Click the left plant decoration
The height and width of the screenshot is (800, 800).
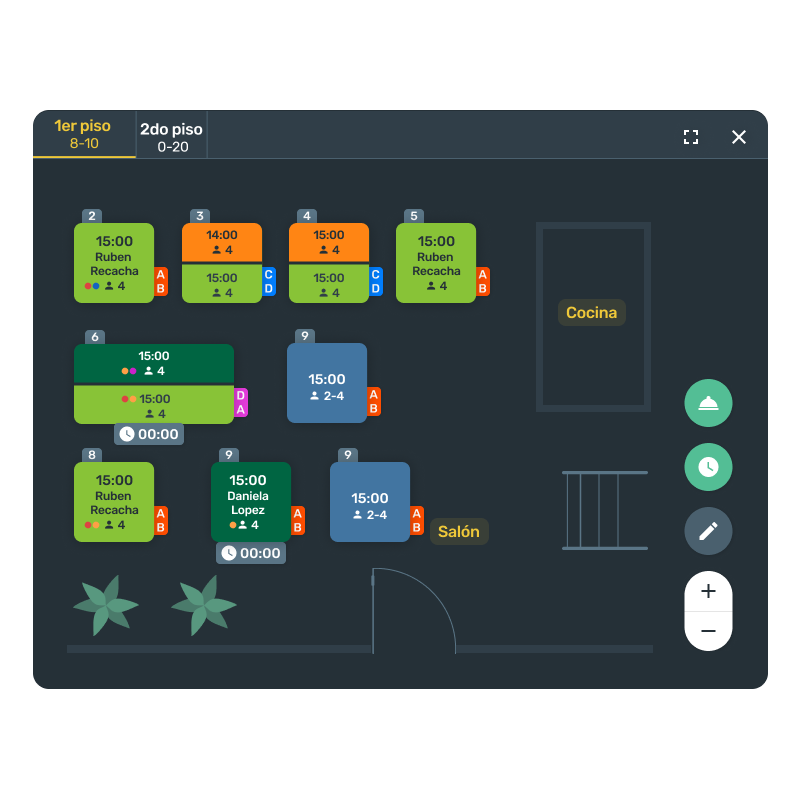click(106, 605)
